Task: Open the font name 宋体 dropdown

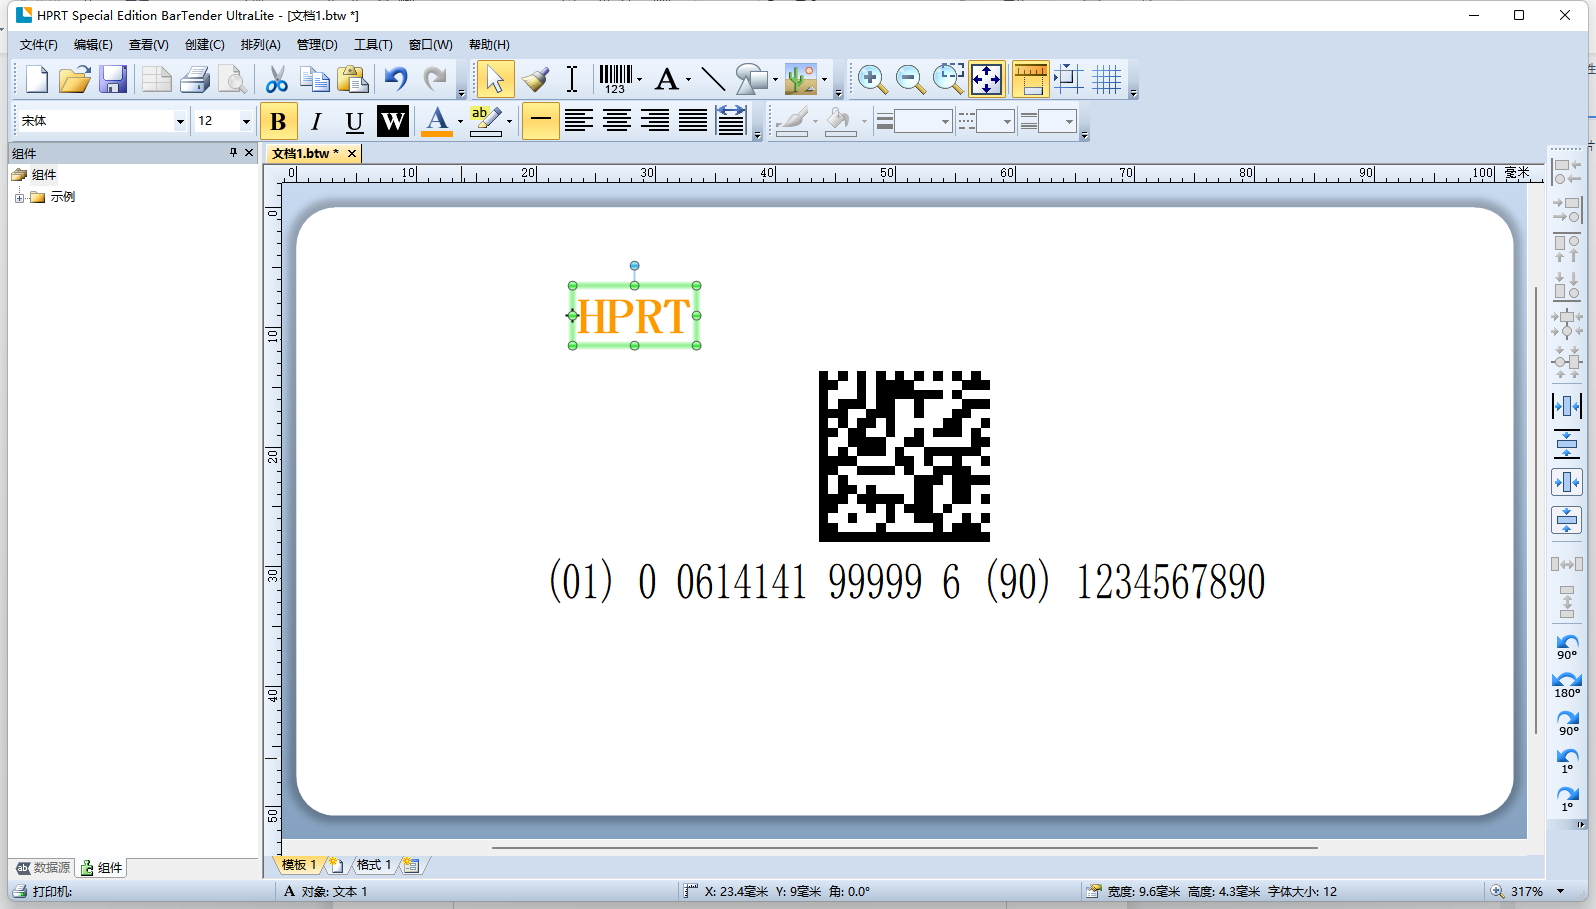Action: [180, 121]
